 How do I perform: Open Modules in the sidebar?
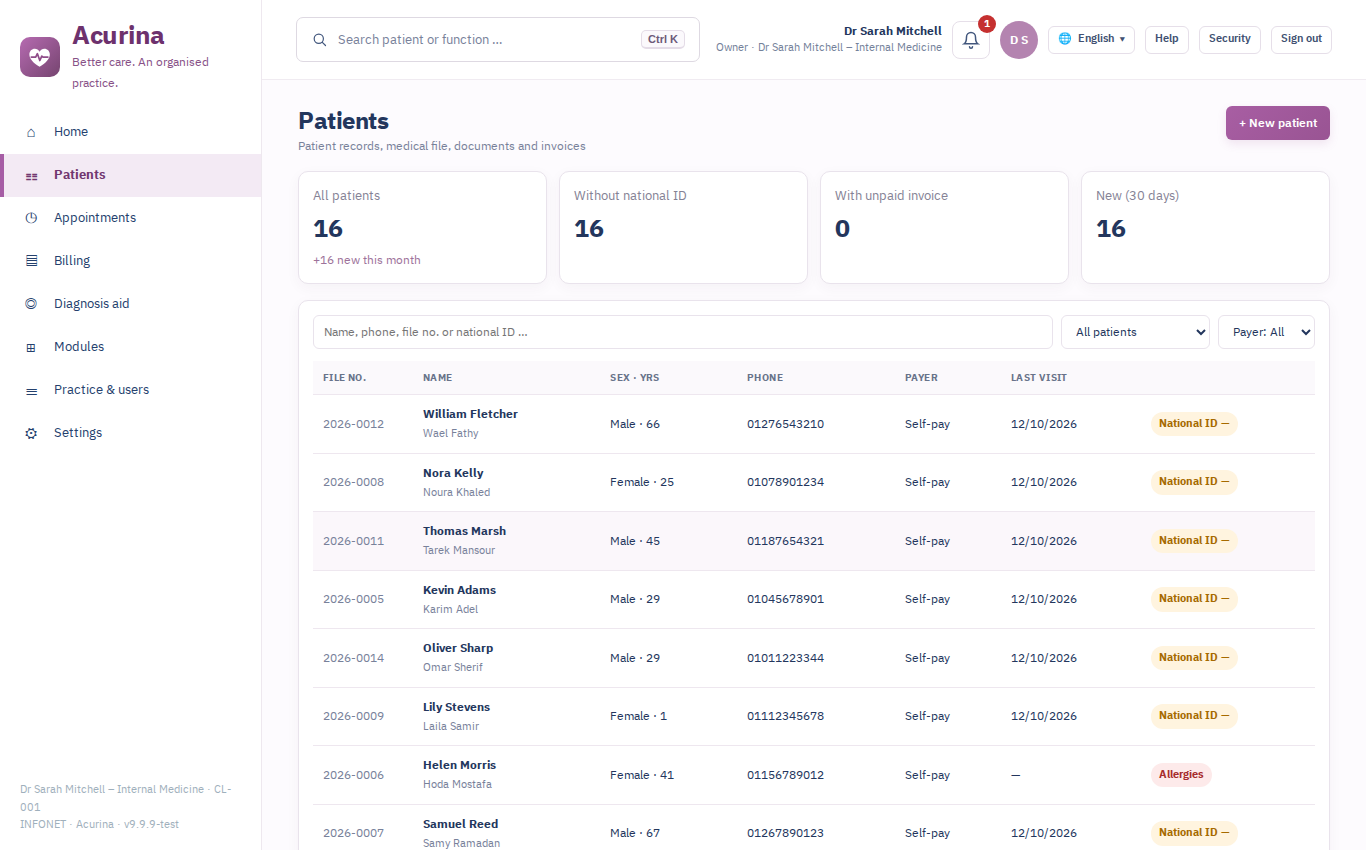point(131,347)
